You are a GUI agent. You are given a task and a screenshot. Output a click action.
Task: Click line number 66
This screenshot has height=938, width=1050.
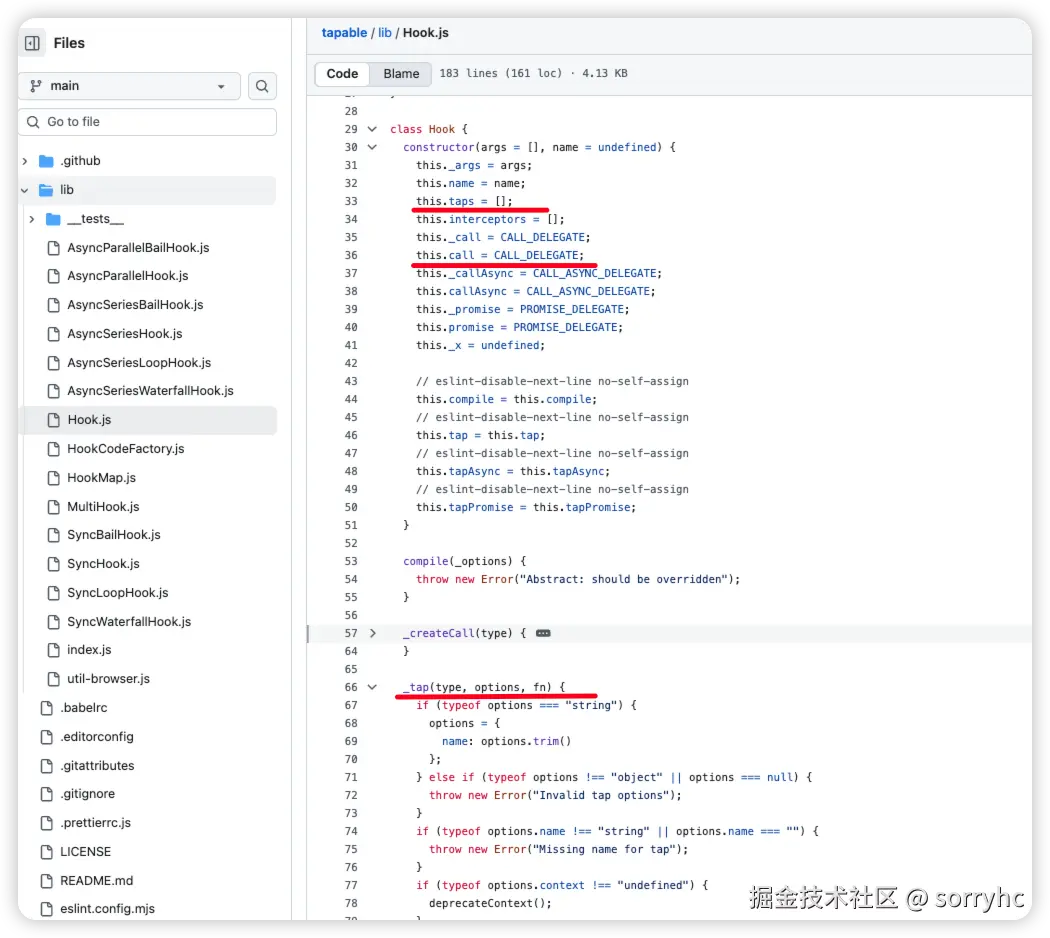[x=351, y=688]
